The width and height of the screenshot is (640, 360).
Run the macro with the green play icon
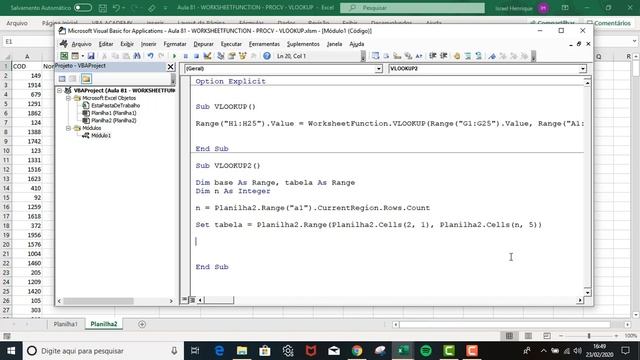tap(174, 56)
